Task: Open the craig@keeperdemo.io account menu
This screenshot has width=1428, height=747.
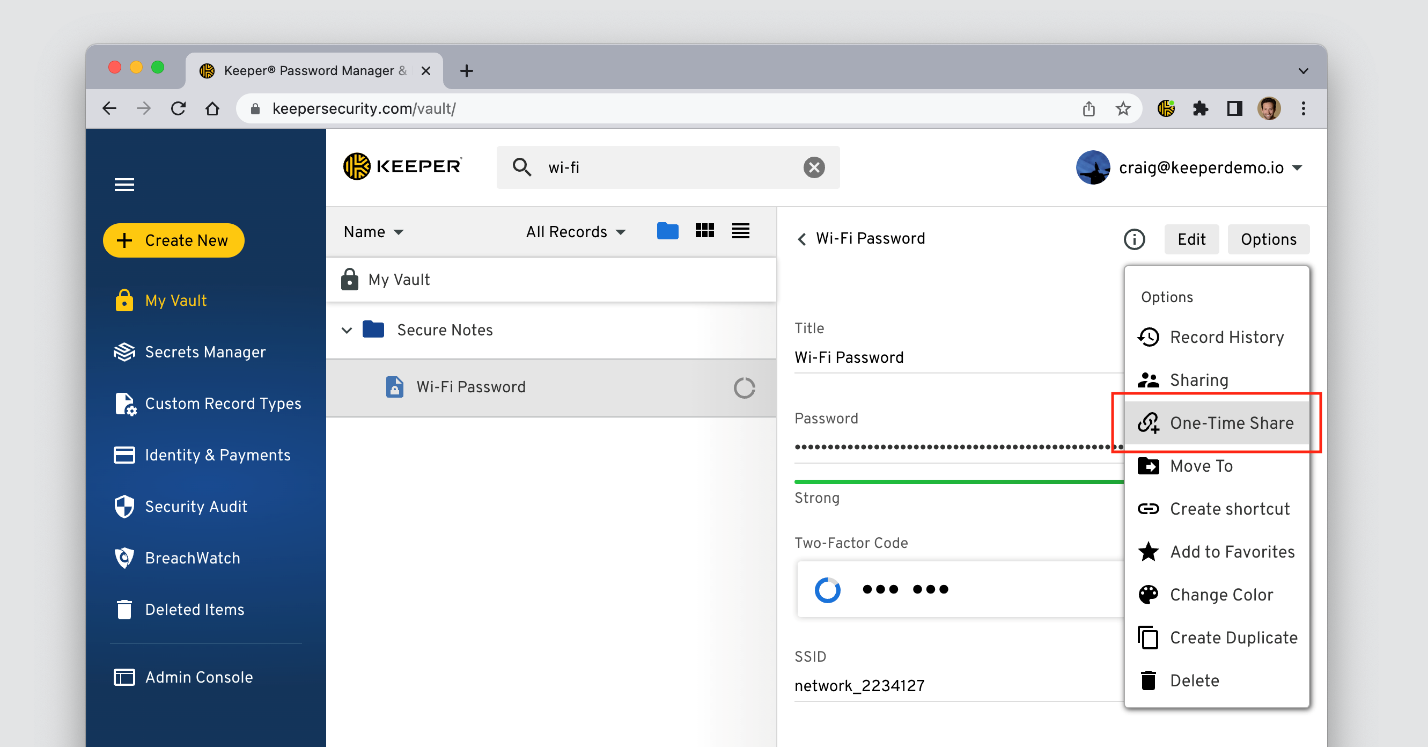Action: 1190,168
